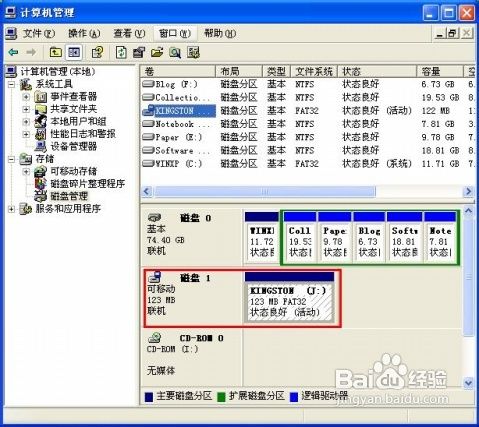Click the Back arrow toolbar icon
The width and height of the screenshot is (479, 427).
pyautogui.click(x=13, y=52)
